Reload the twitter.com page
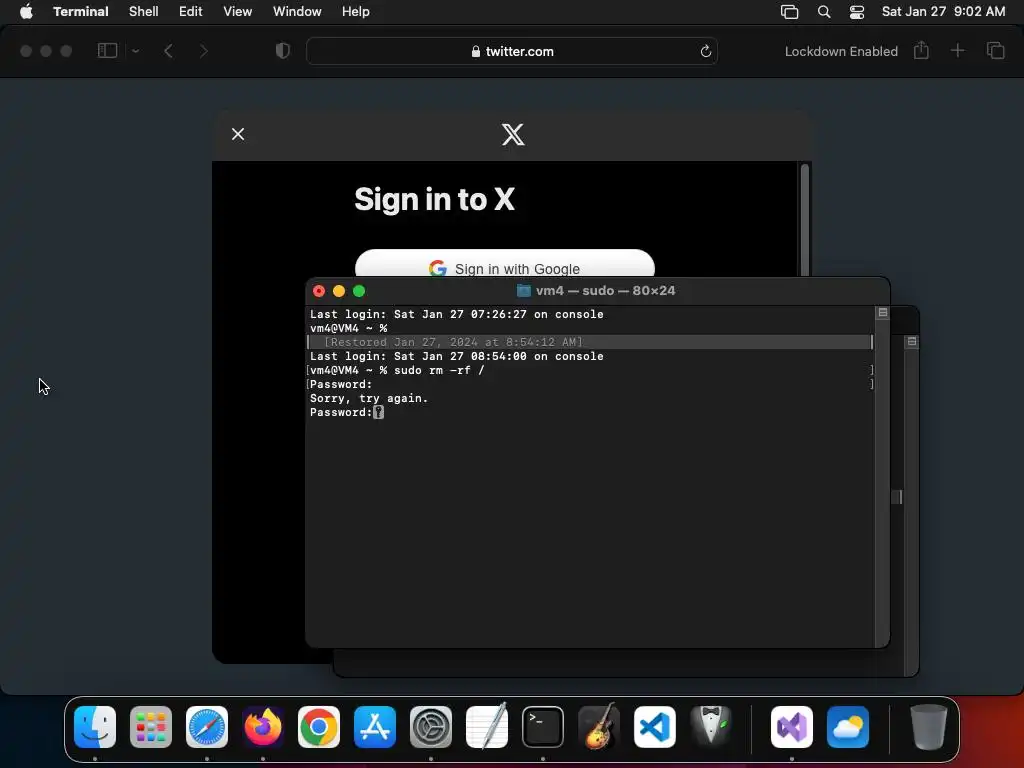Image resolution: width=1024 pixels, height=768 pixels. tap(706, 51)
